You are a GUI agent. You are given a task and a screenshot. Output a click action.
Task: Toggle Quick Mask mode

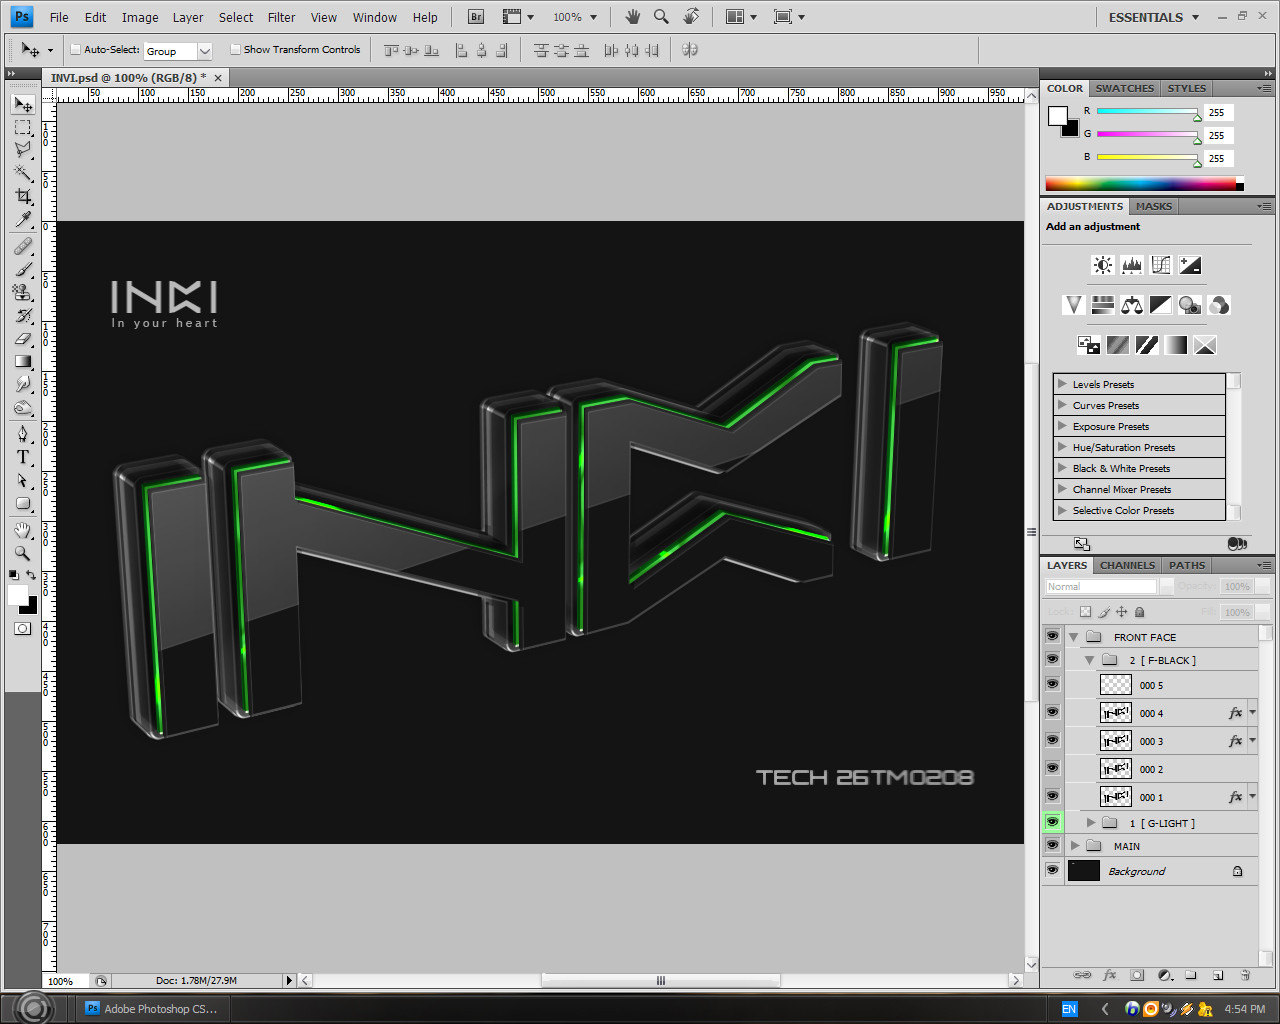click(22, 628)
